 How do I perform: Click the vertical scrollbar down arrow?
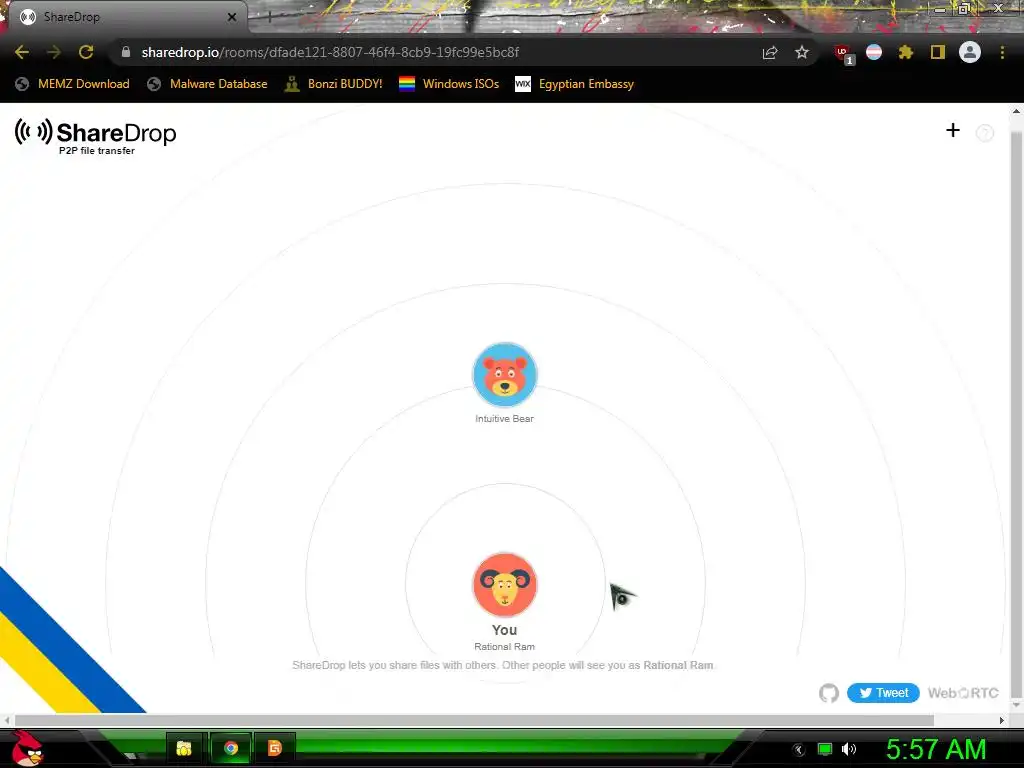tap(1016, 705)
